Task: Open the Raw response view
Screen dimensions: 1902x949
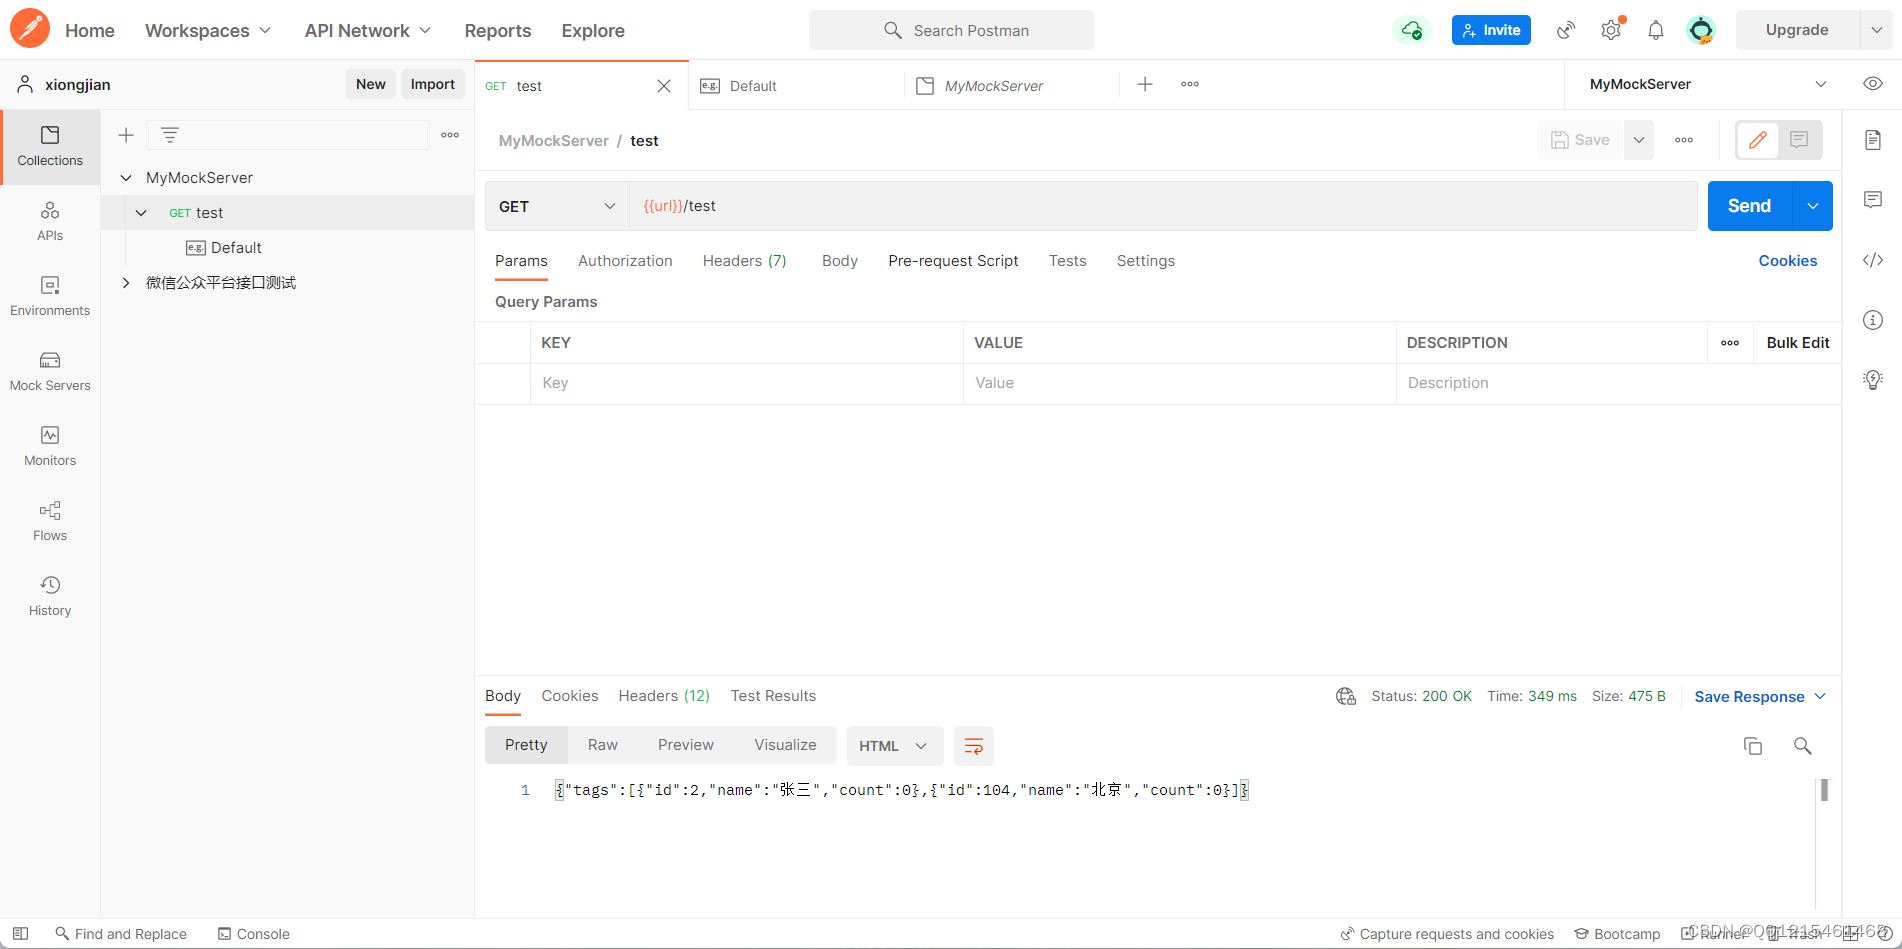Action: point(602,745)
